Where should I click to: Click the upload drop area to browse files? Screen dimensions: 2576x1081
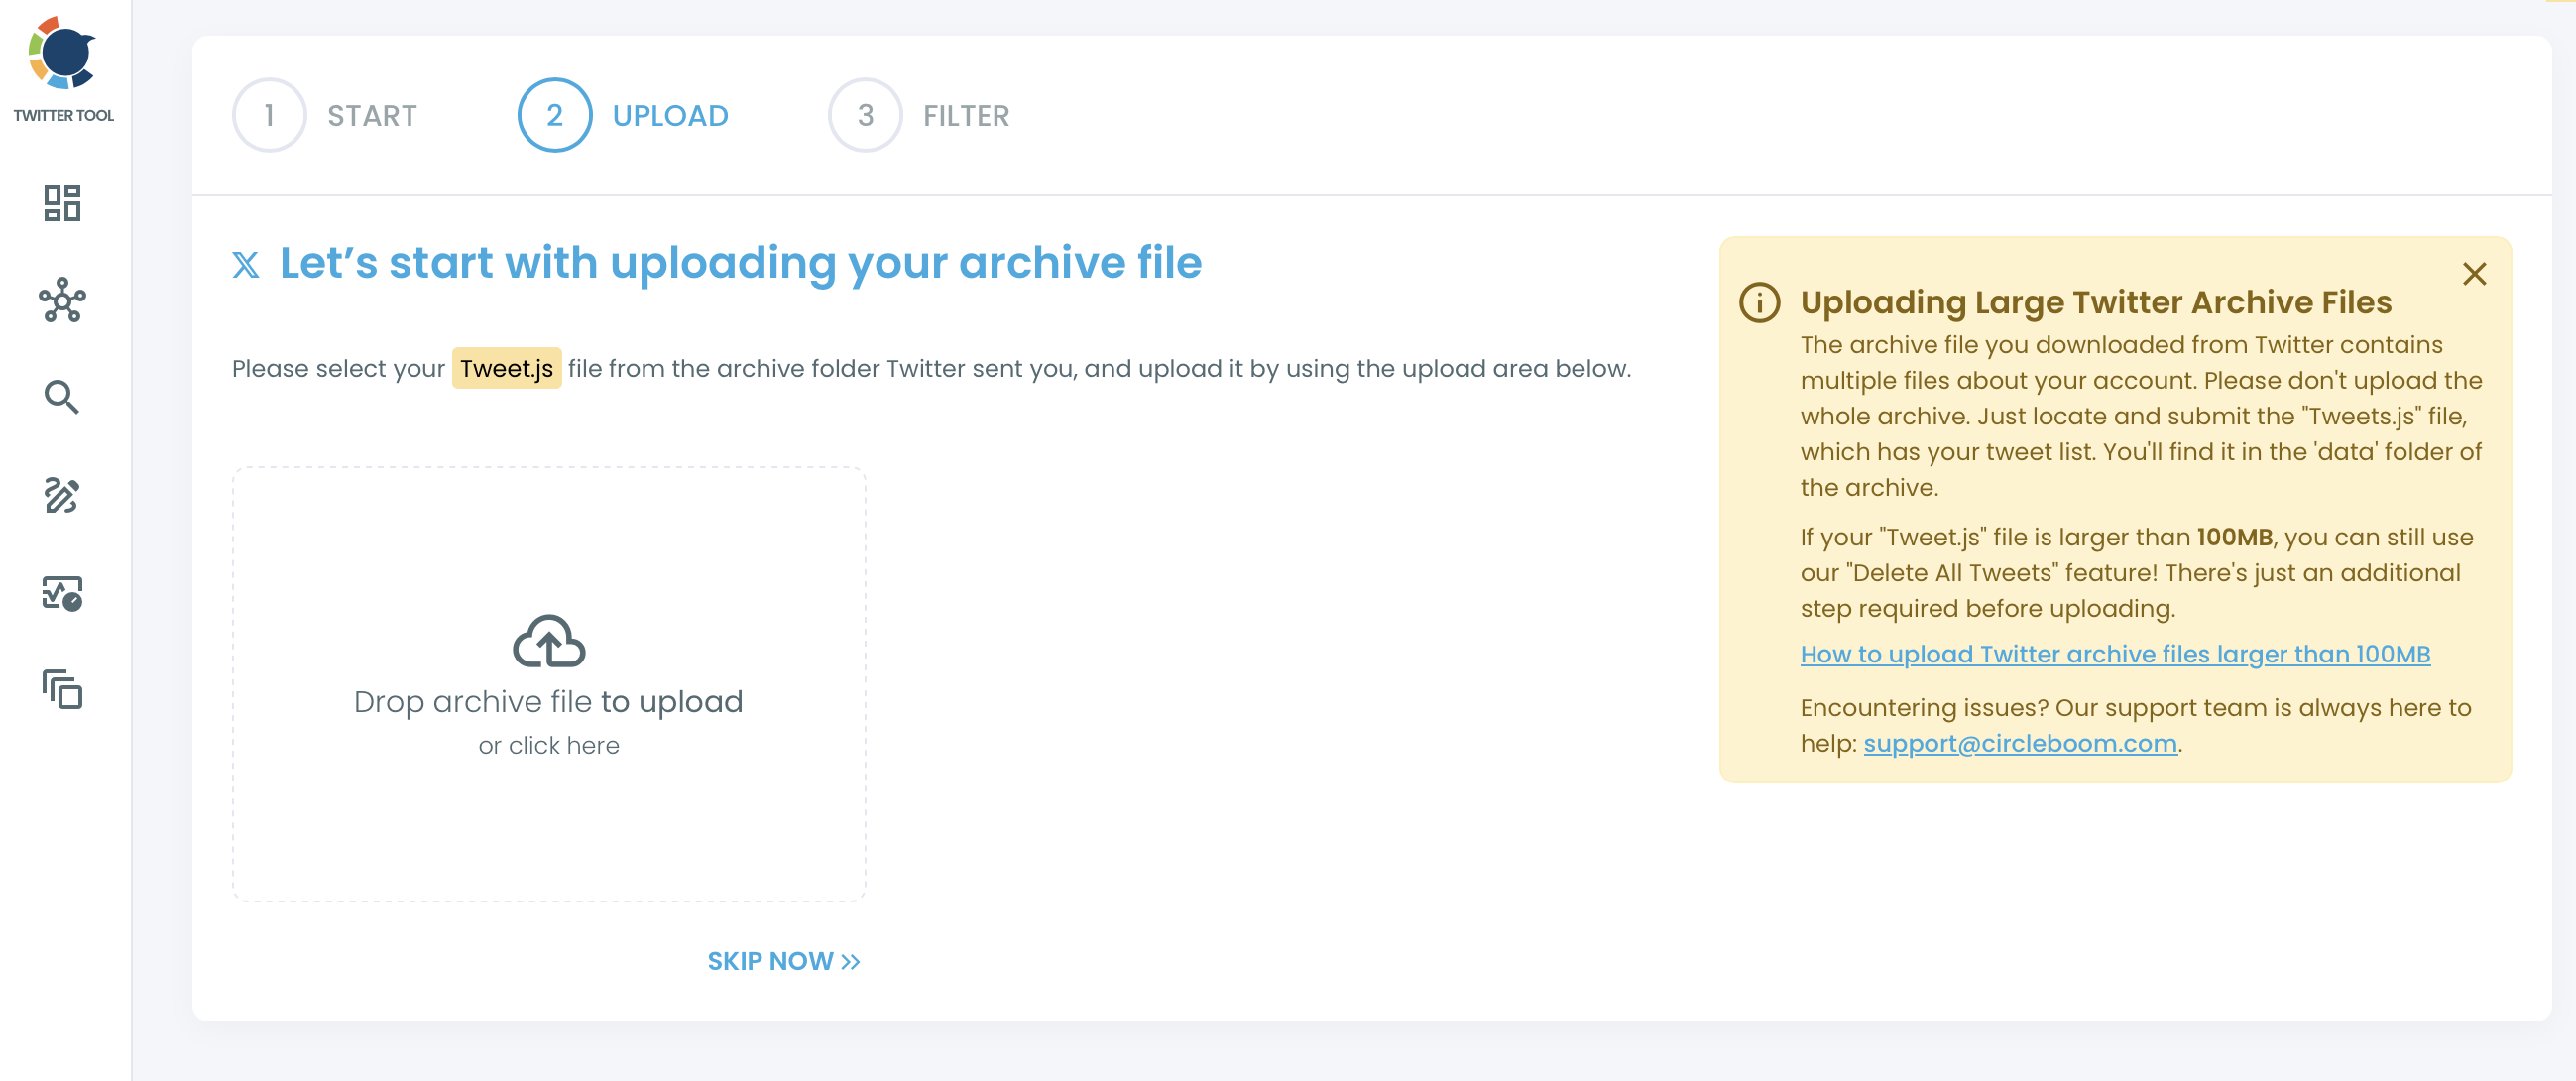(548, 685)
